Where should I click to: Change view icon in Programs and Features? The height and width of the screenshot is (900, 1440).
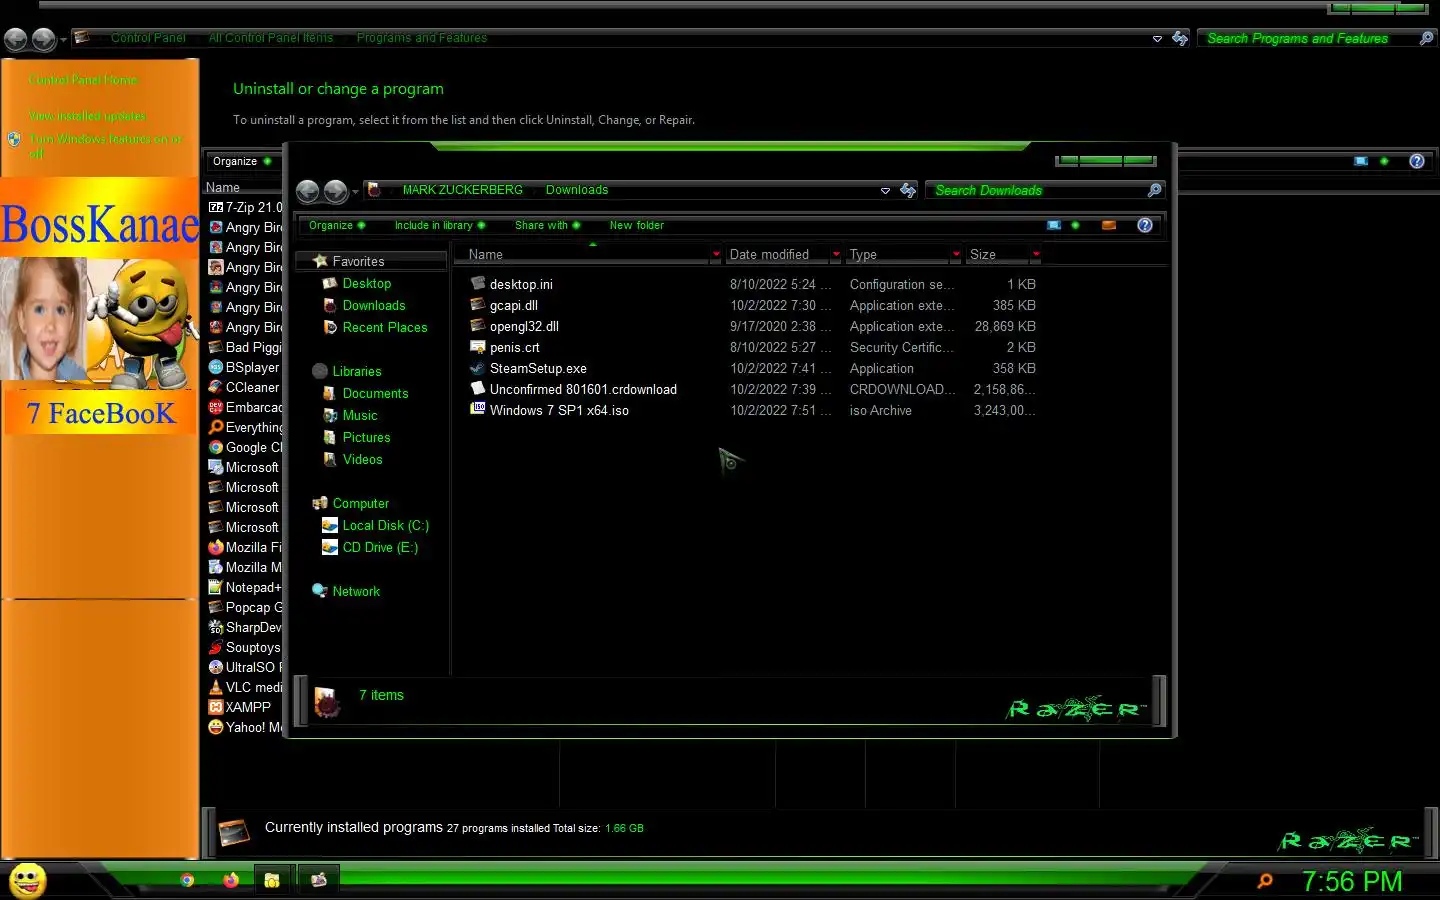(x=1361, y=161)
